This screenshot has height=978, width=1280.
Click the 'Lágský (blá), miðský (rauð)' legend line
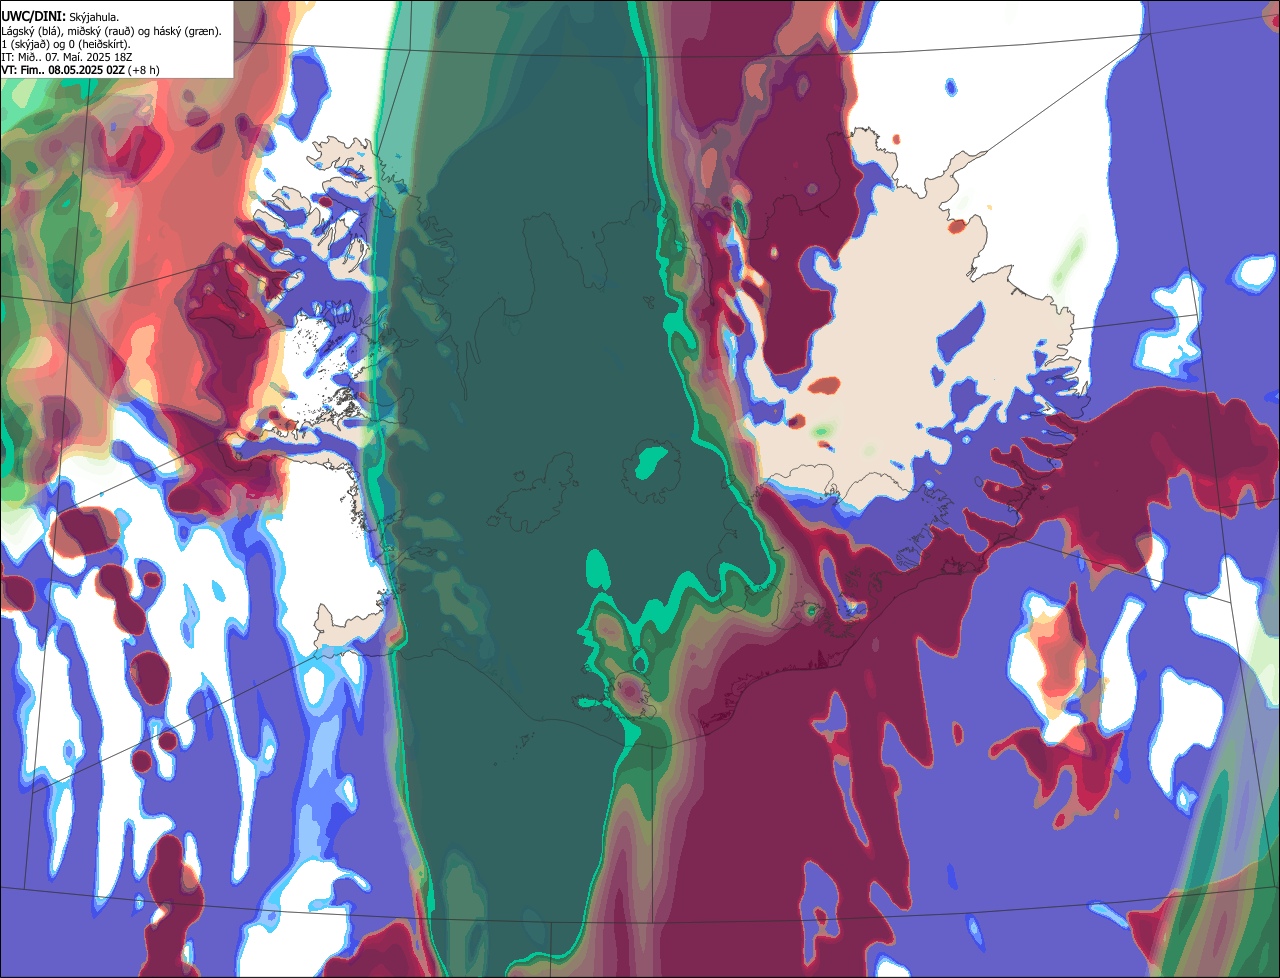(x=112, y=31)
